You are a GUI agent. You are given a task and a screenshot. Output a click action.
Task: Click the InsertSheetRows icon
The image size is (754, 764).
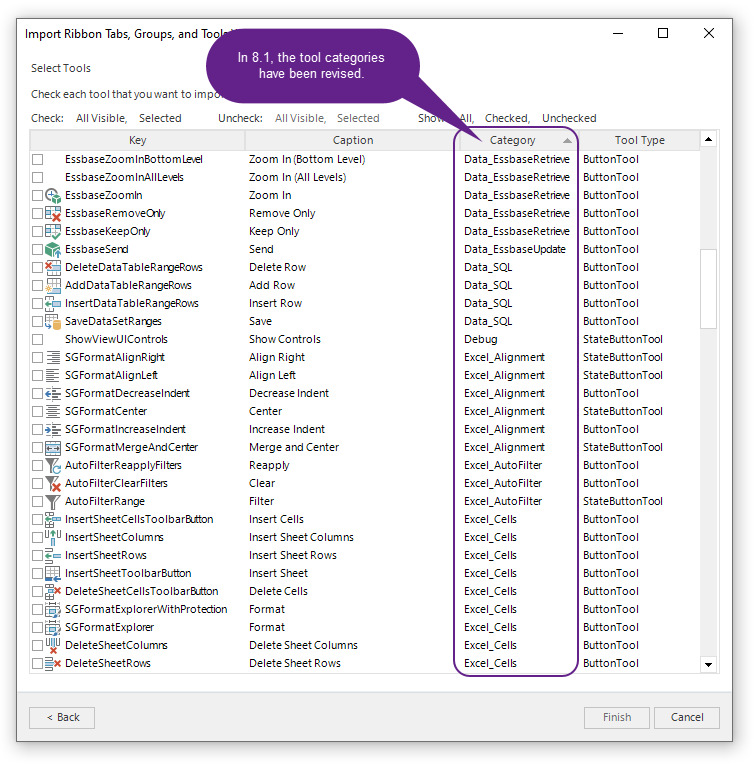(x=53, y=556)
